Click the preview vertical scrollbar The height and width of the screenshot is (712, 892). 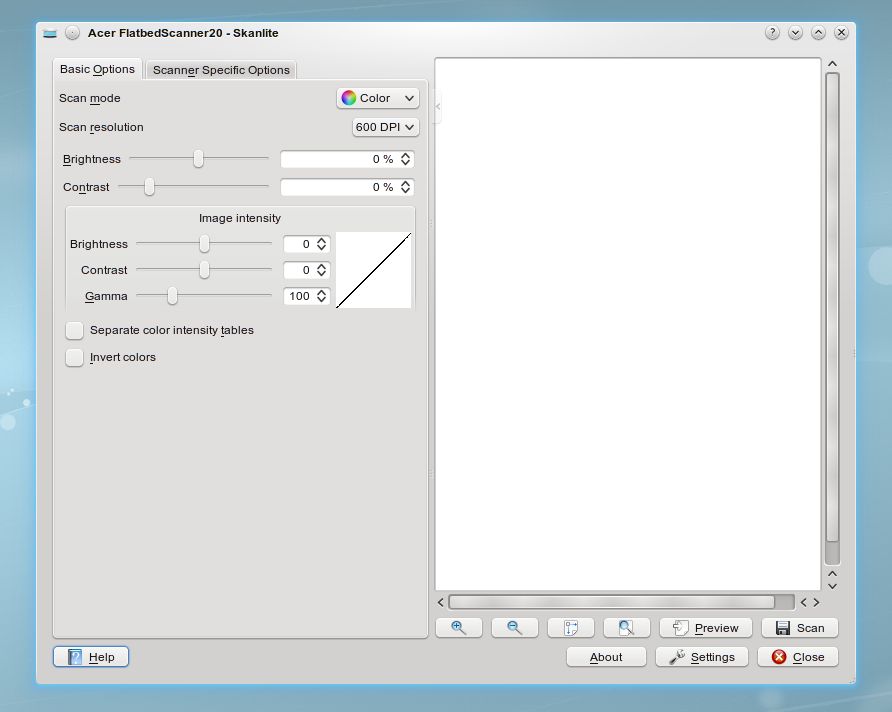coord(832,318)
